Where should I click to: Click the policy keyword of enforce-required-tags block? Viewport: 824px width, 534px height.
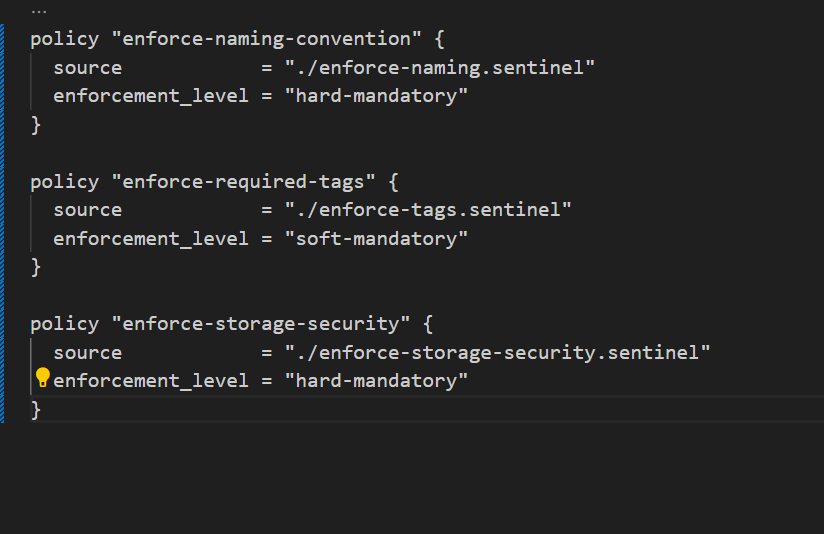[x=65, y=182]
